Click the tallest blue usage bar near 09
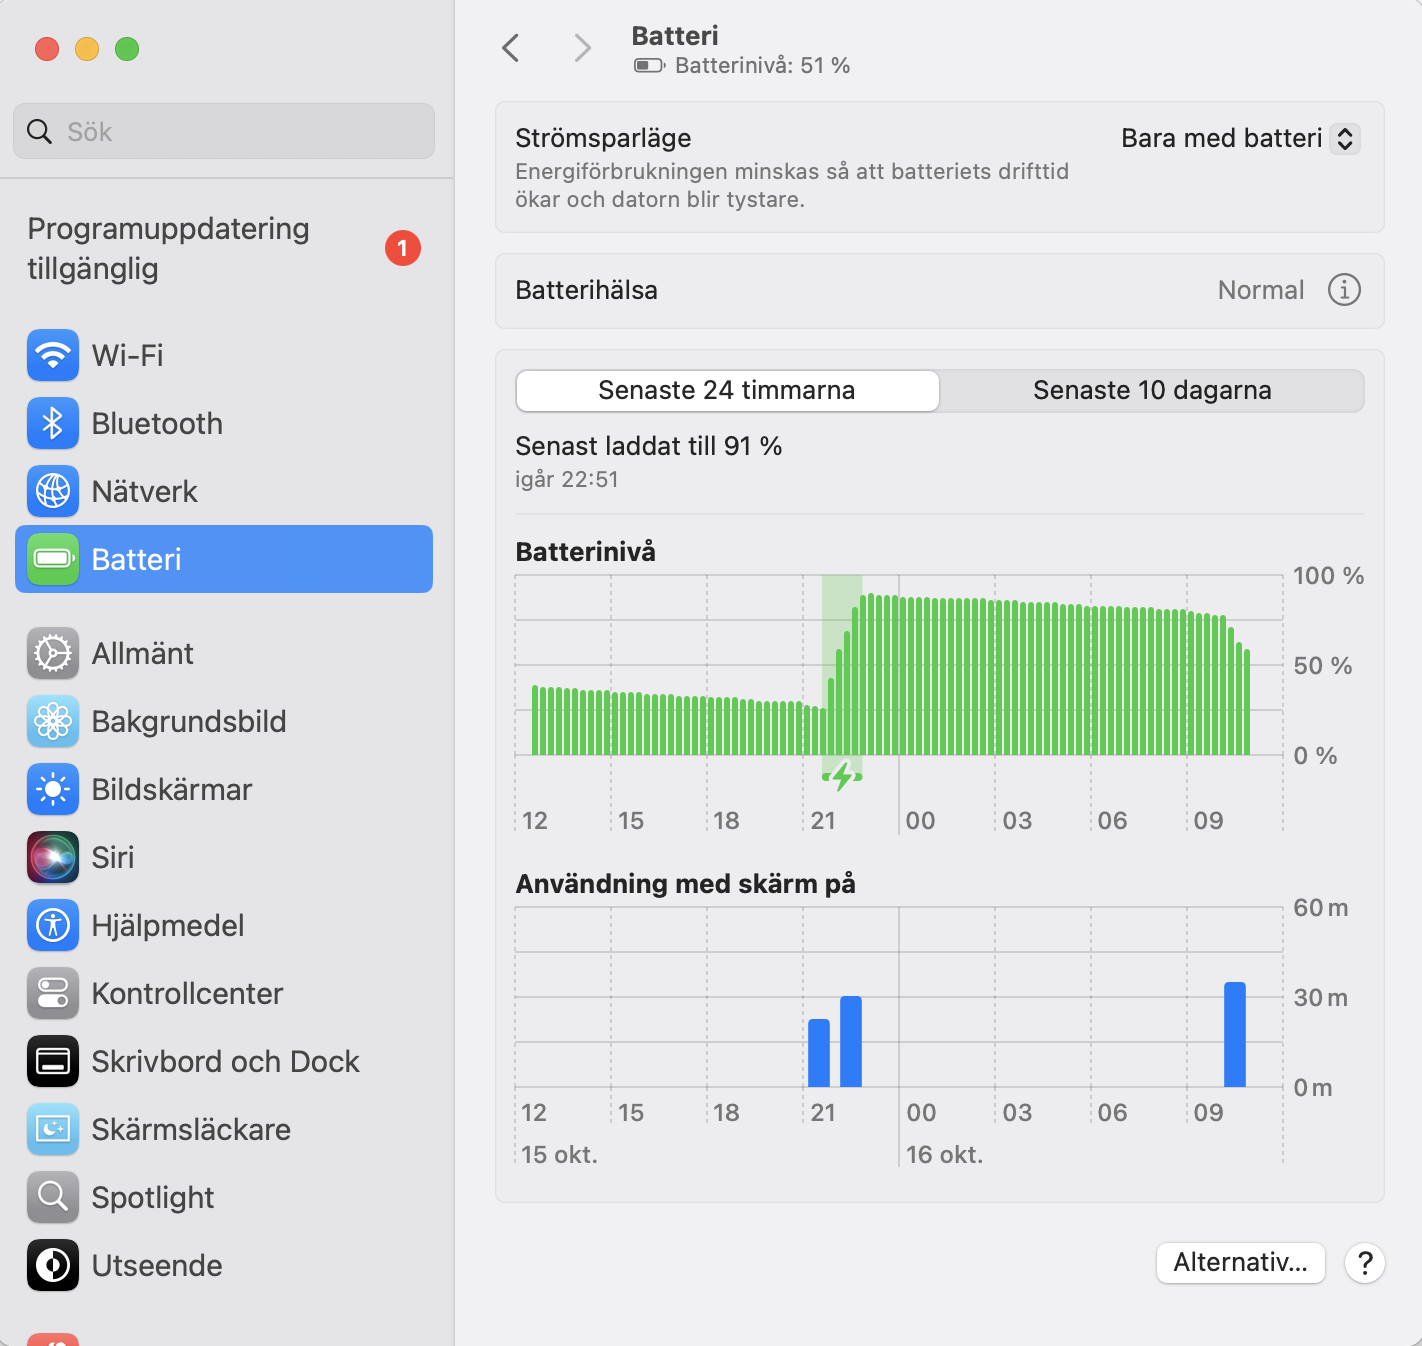 [1235, 1034]
